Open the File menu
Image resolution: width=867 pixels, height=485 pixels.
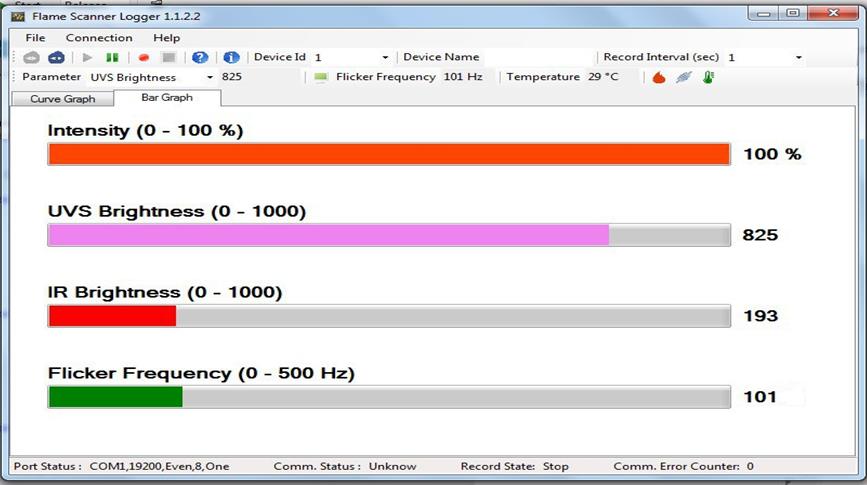pos(36,38)
